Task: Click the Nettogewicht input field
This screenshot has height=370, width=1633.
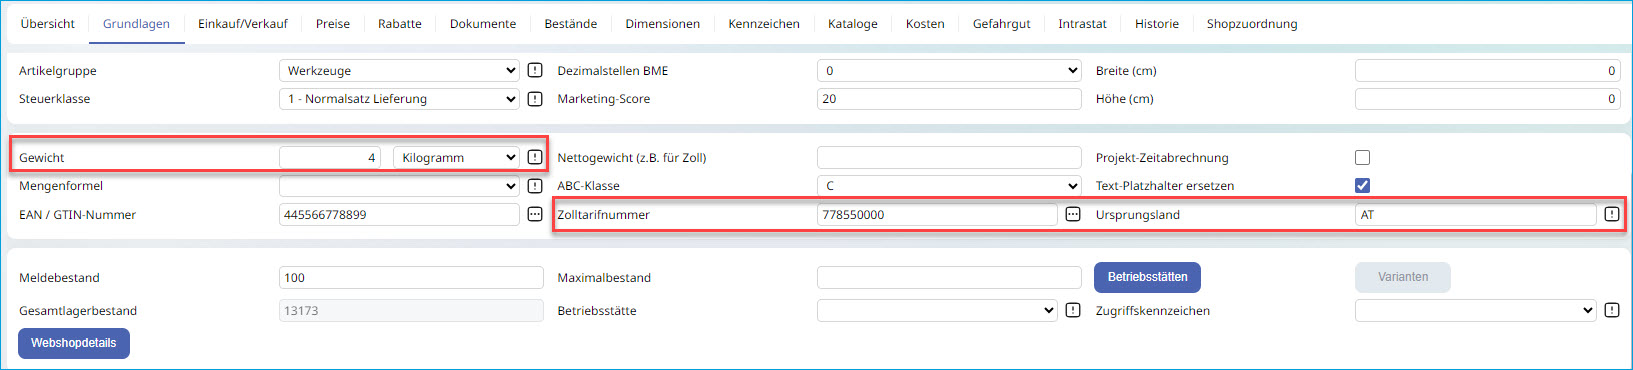Action: pyautogui.click(x=949, y=157)
